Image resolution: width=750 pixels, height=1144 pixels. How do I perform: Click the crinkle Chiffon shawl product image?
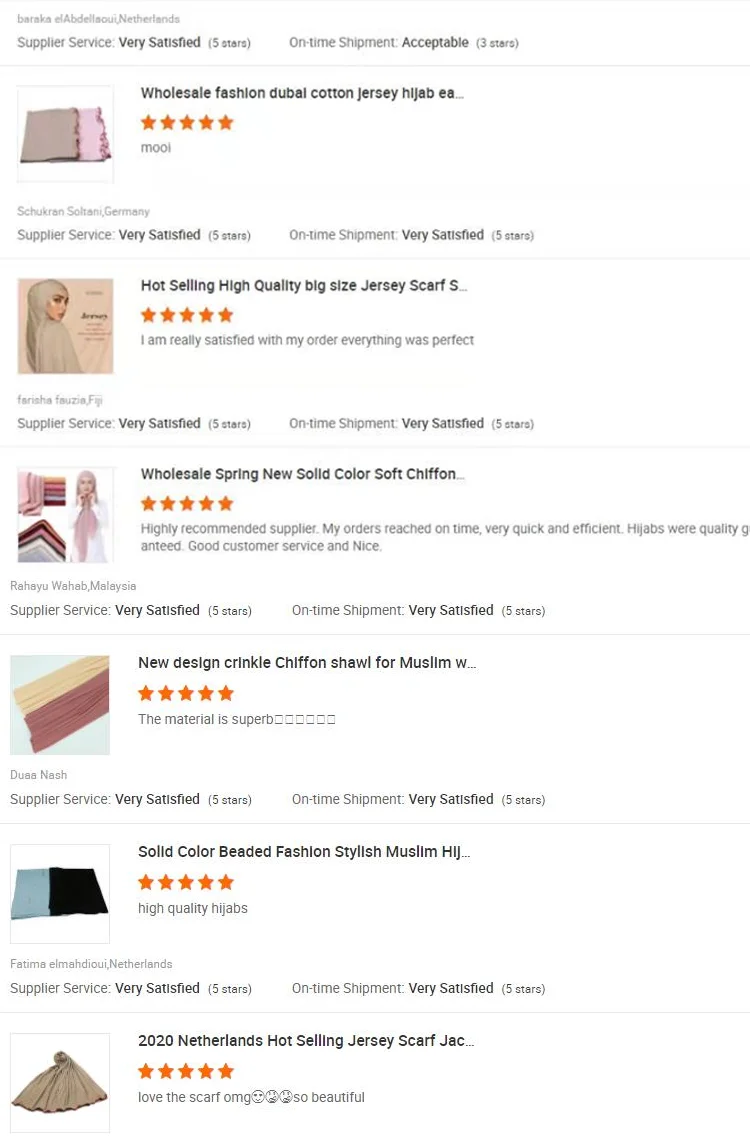[x=60, y=704]
